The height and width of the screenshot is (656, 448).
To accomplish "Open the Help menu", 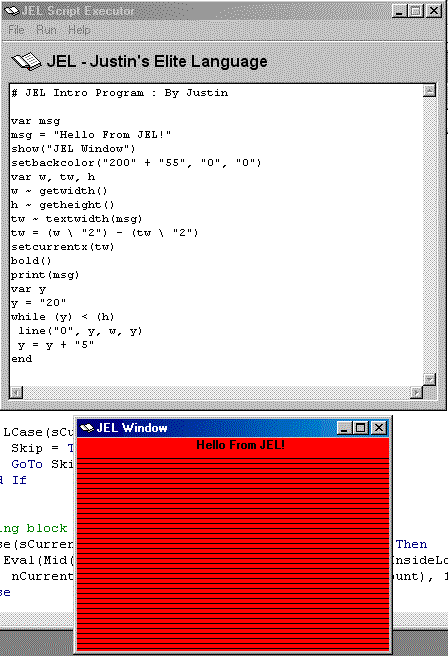I will click(79, 30).
